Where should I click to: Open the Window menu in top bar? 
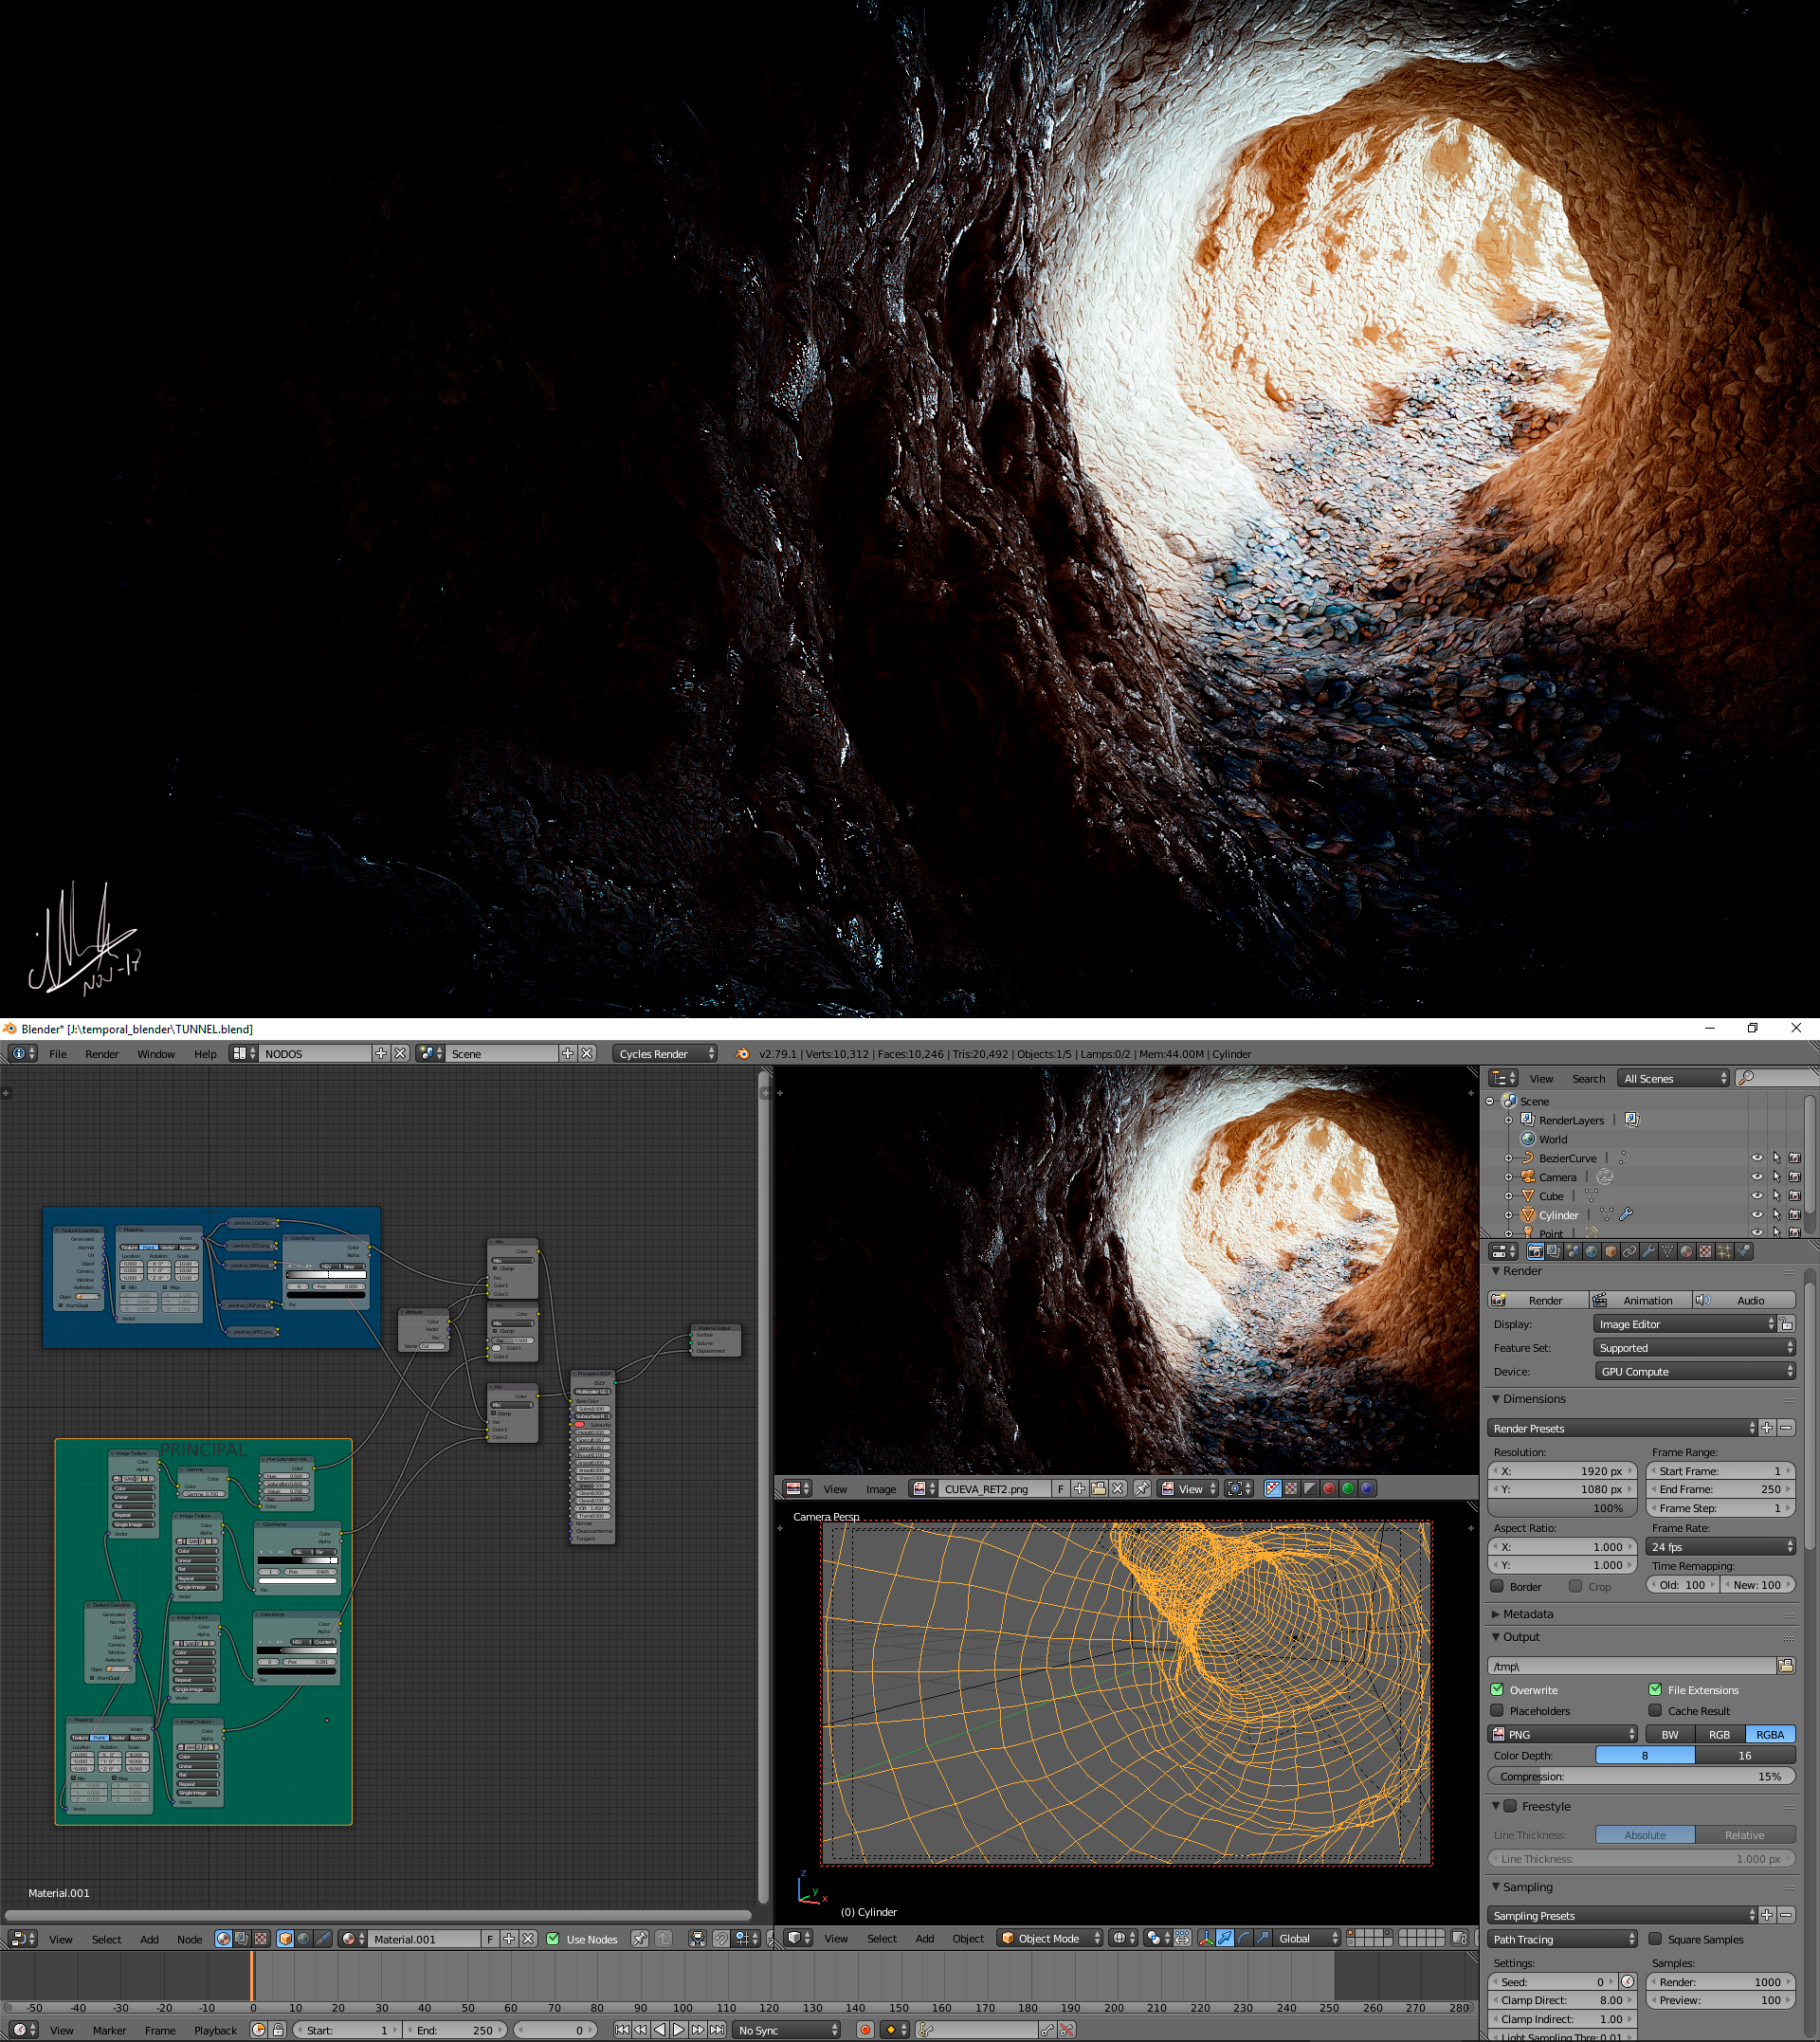(156, 1054)
